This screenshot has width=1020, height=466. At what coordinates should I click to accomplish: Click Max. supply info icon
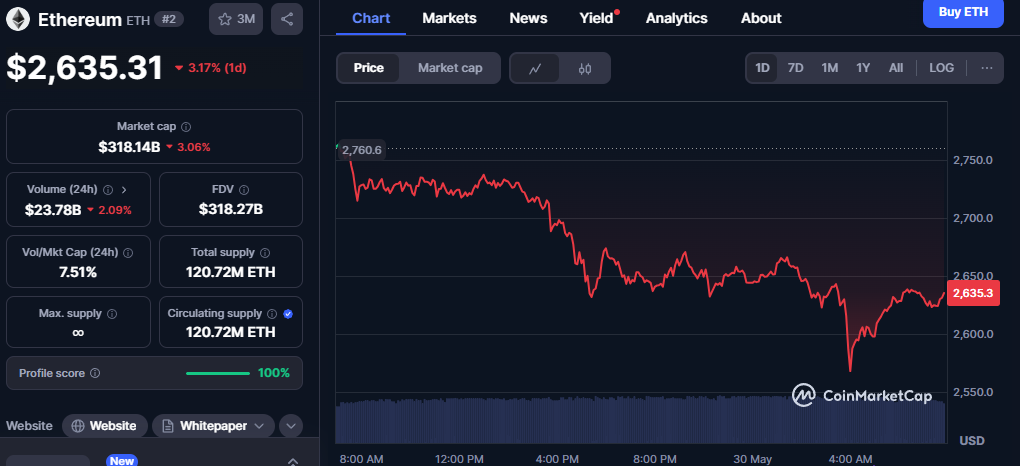(x=112, y=314)
